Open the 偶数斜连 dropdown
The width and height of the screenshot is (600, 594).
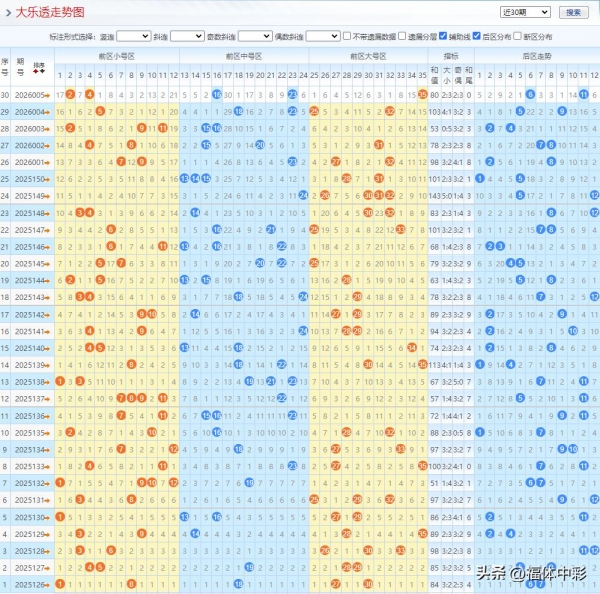click(322, 36)
